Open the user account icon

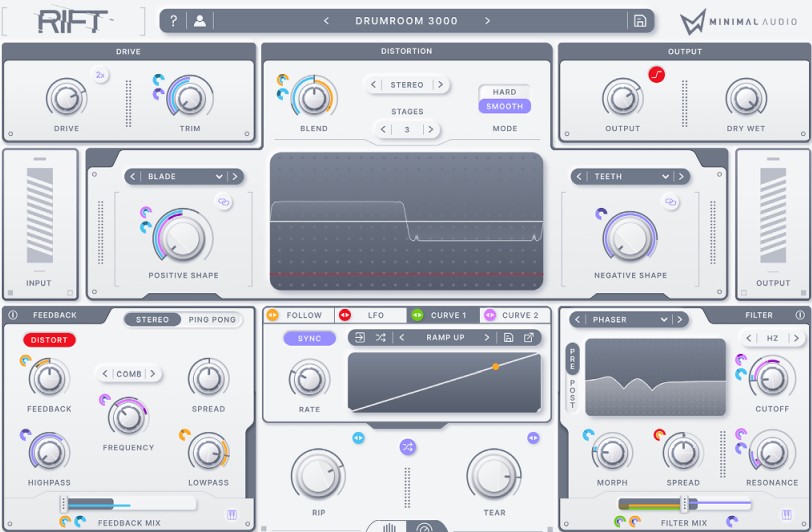coord(200,21)
